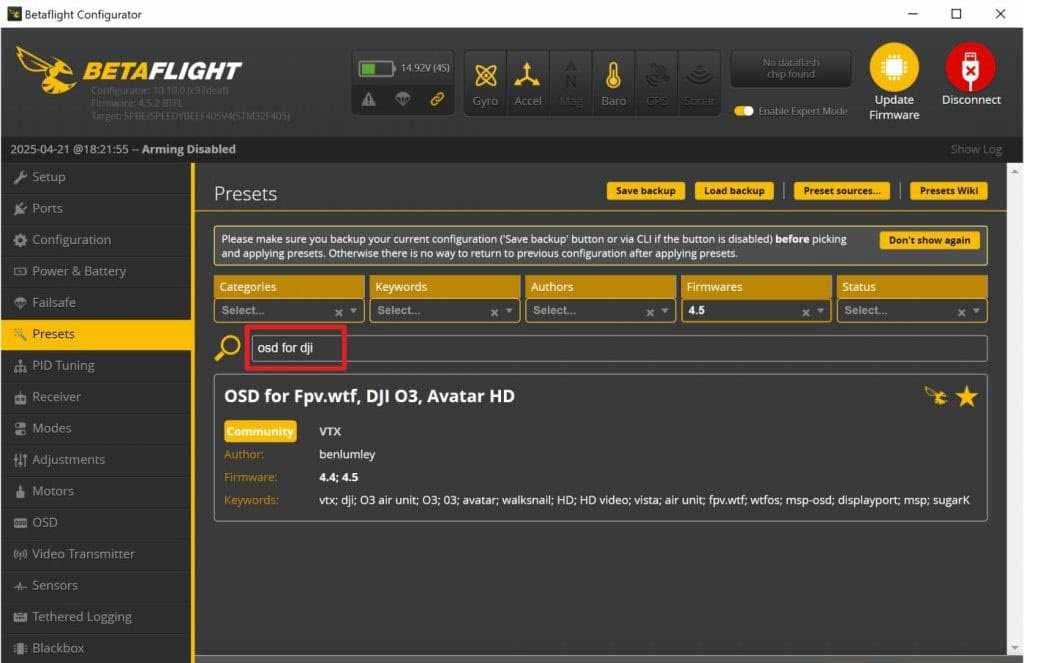Clear the Categories filter selection

pyautogui.click(x=339, y=312)
